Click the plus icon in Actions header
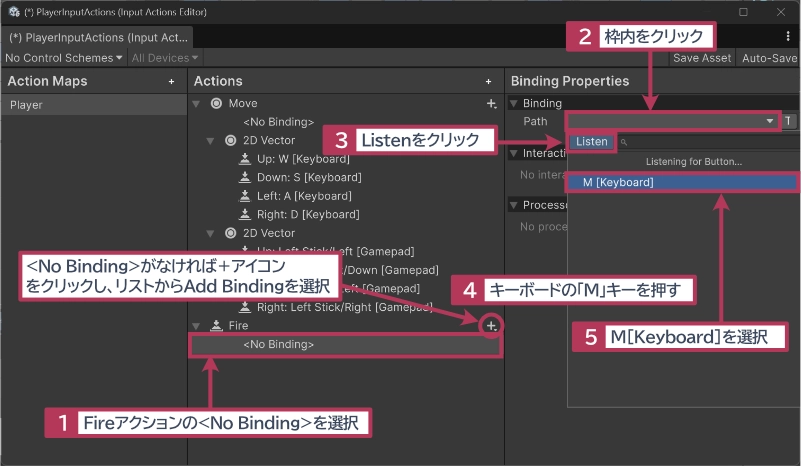Screen dimensions: 801x466 click(488, 81)
